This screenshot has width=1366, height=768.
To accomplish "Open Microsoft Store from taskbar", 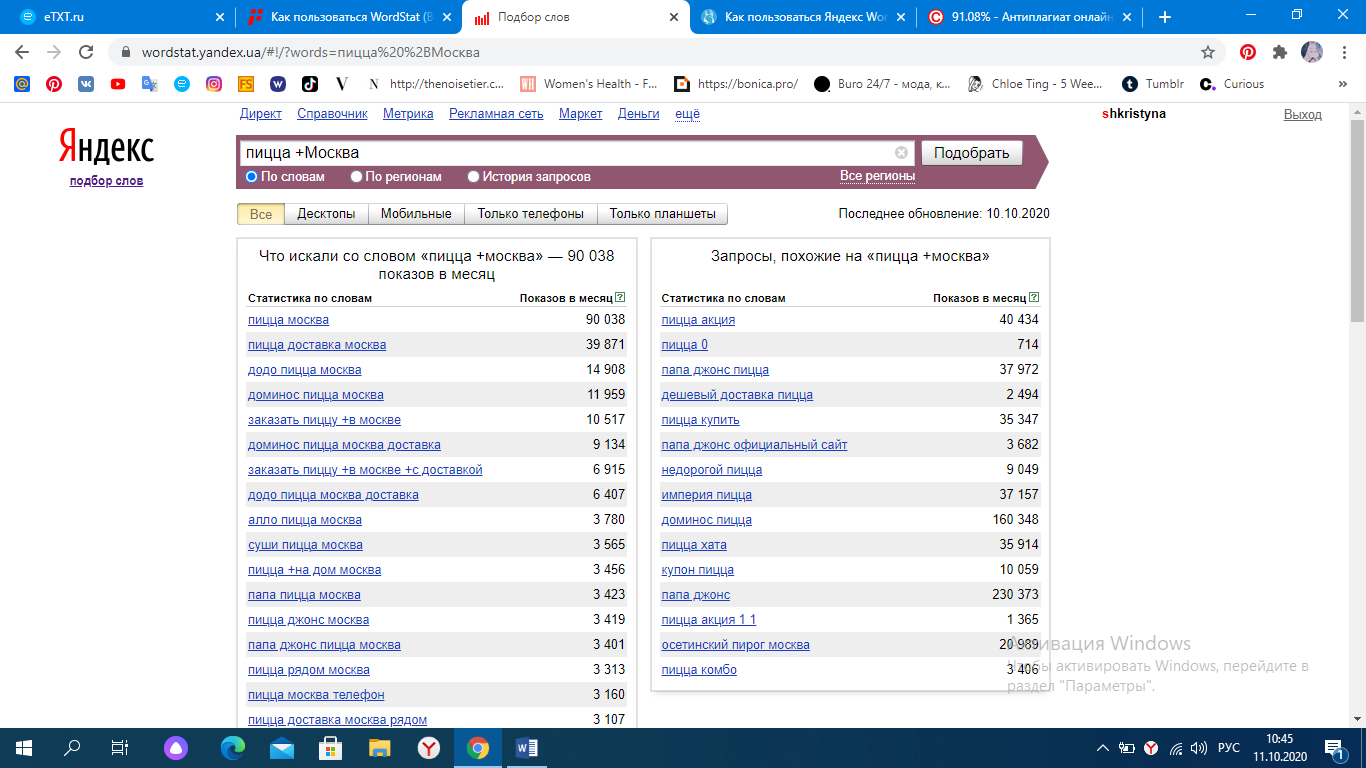I will click(330, 747).
